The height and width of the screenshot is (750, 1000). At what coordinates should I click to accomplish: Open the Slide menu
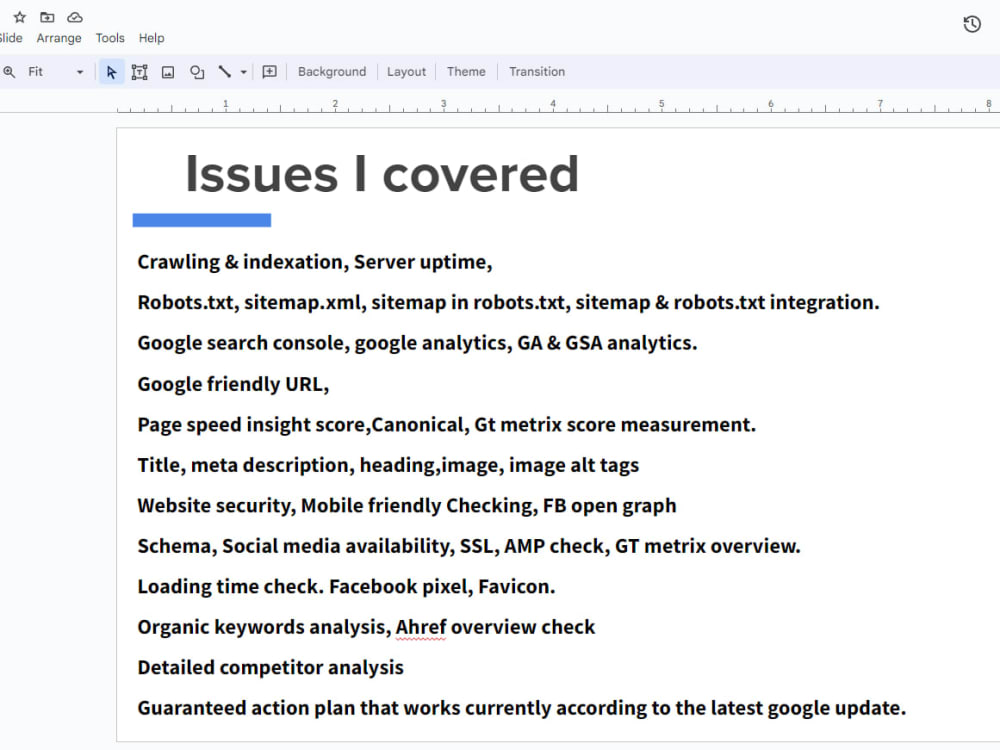(x=11, y=38)
